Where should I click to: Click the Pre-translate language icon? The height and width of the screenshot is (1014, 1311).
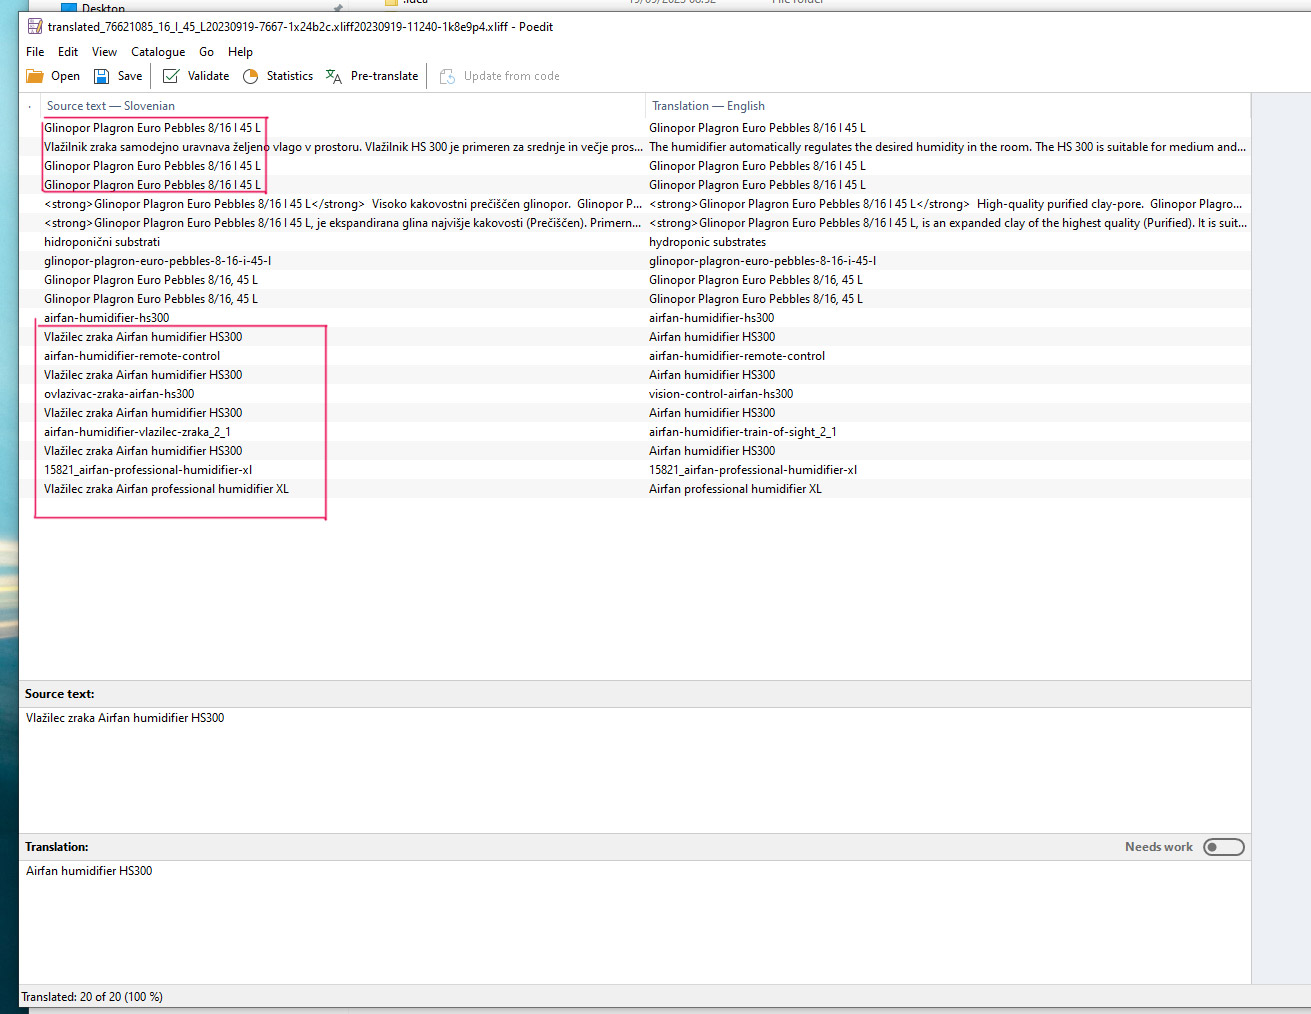334,76
